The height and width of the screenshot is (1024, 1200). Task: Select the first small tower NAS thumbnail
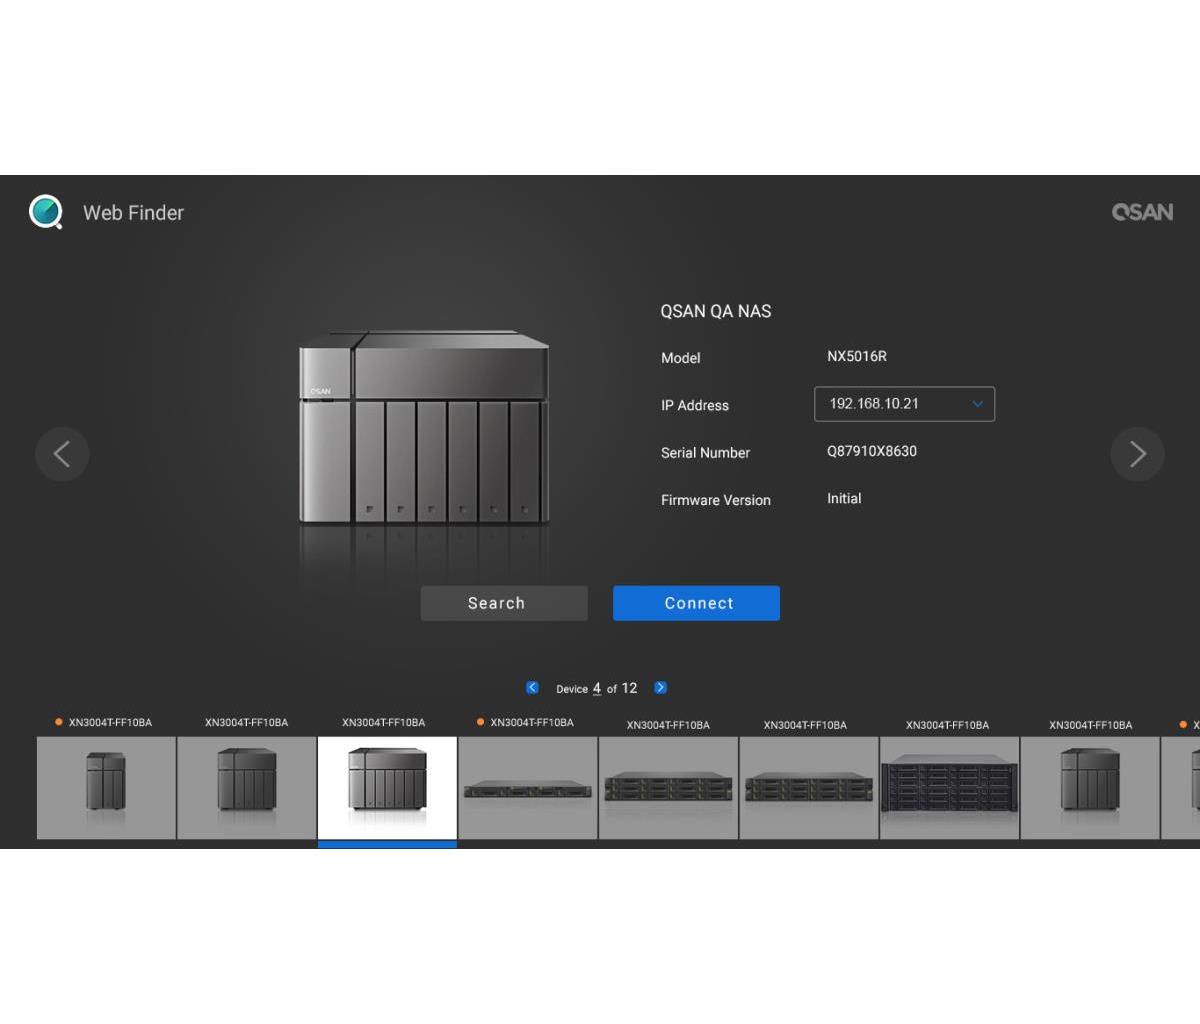click(x=106, y=788)
